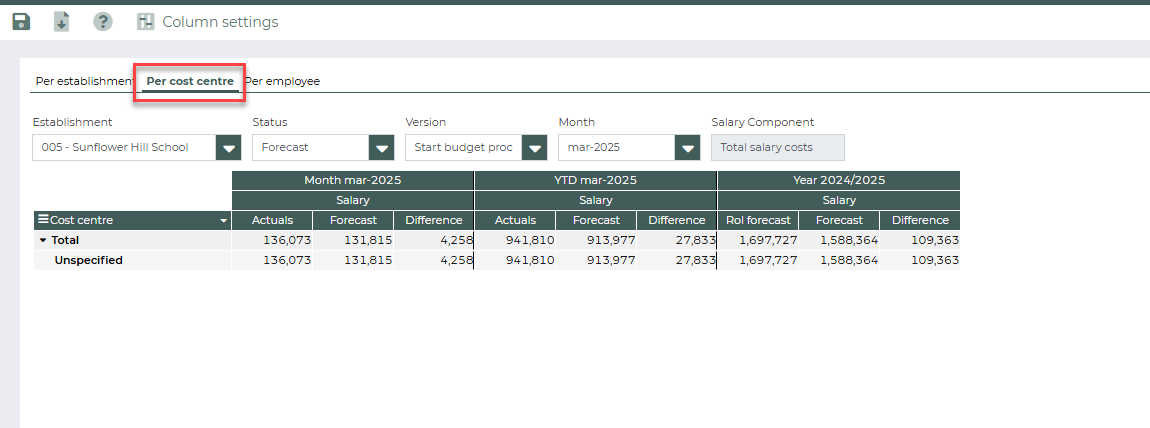Click the Month mar-2025 column group header
Viewport: 1150px width, 428px height.
click(352, 180)
